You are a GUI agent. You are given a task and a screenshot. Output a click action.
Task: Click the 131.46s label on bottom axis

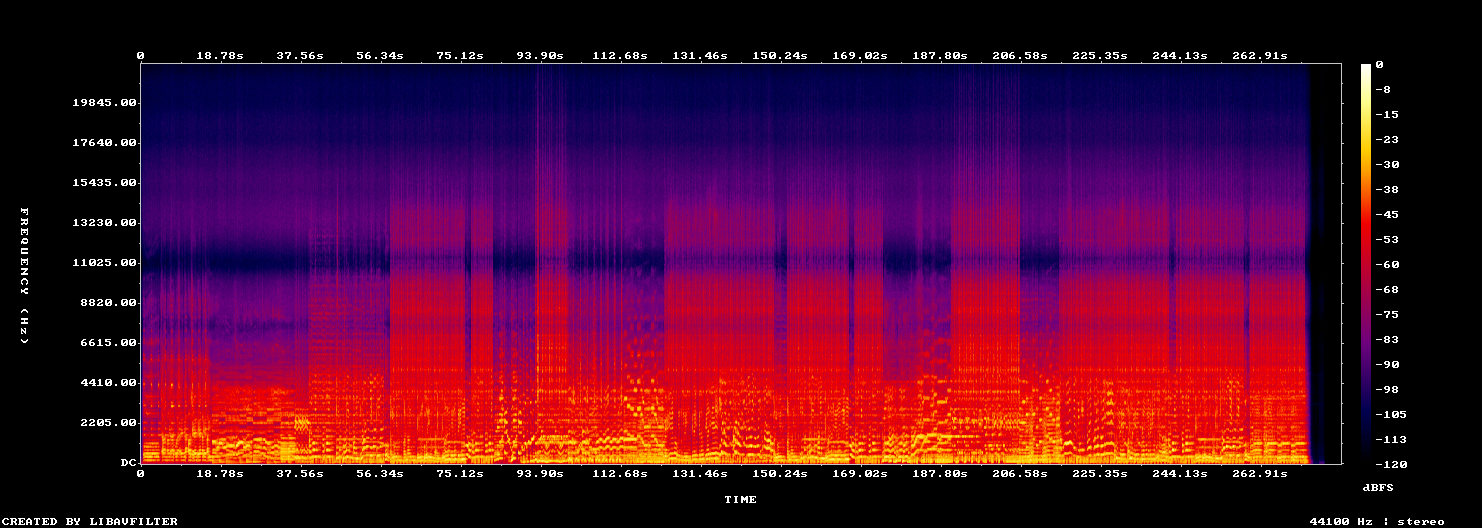click(699, 473)
